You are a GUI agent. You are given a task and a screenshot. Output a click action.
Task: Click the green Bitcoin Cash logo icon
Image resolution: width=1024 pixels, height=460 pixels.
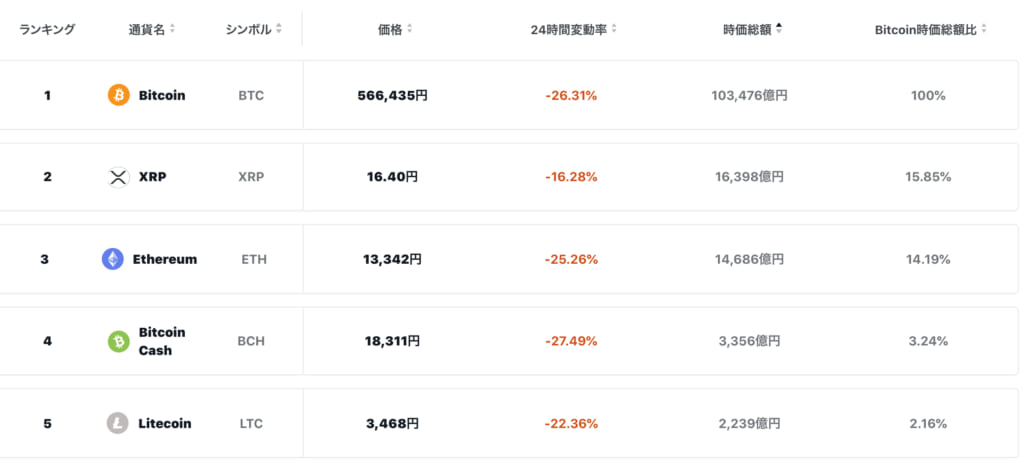coord(119,341)
